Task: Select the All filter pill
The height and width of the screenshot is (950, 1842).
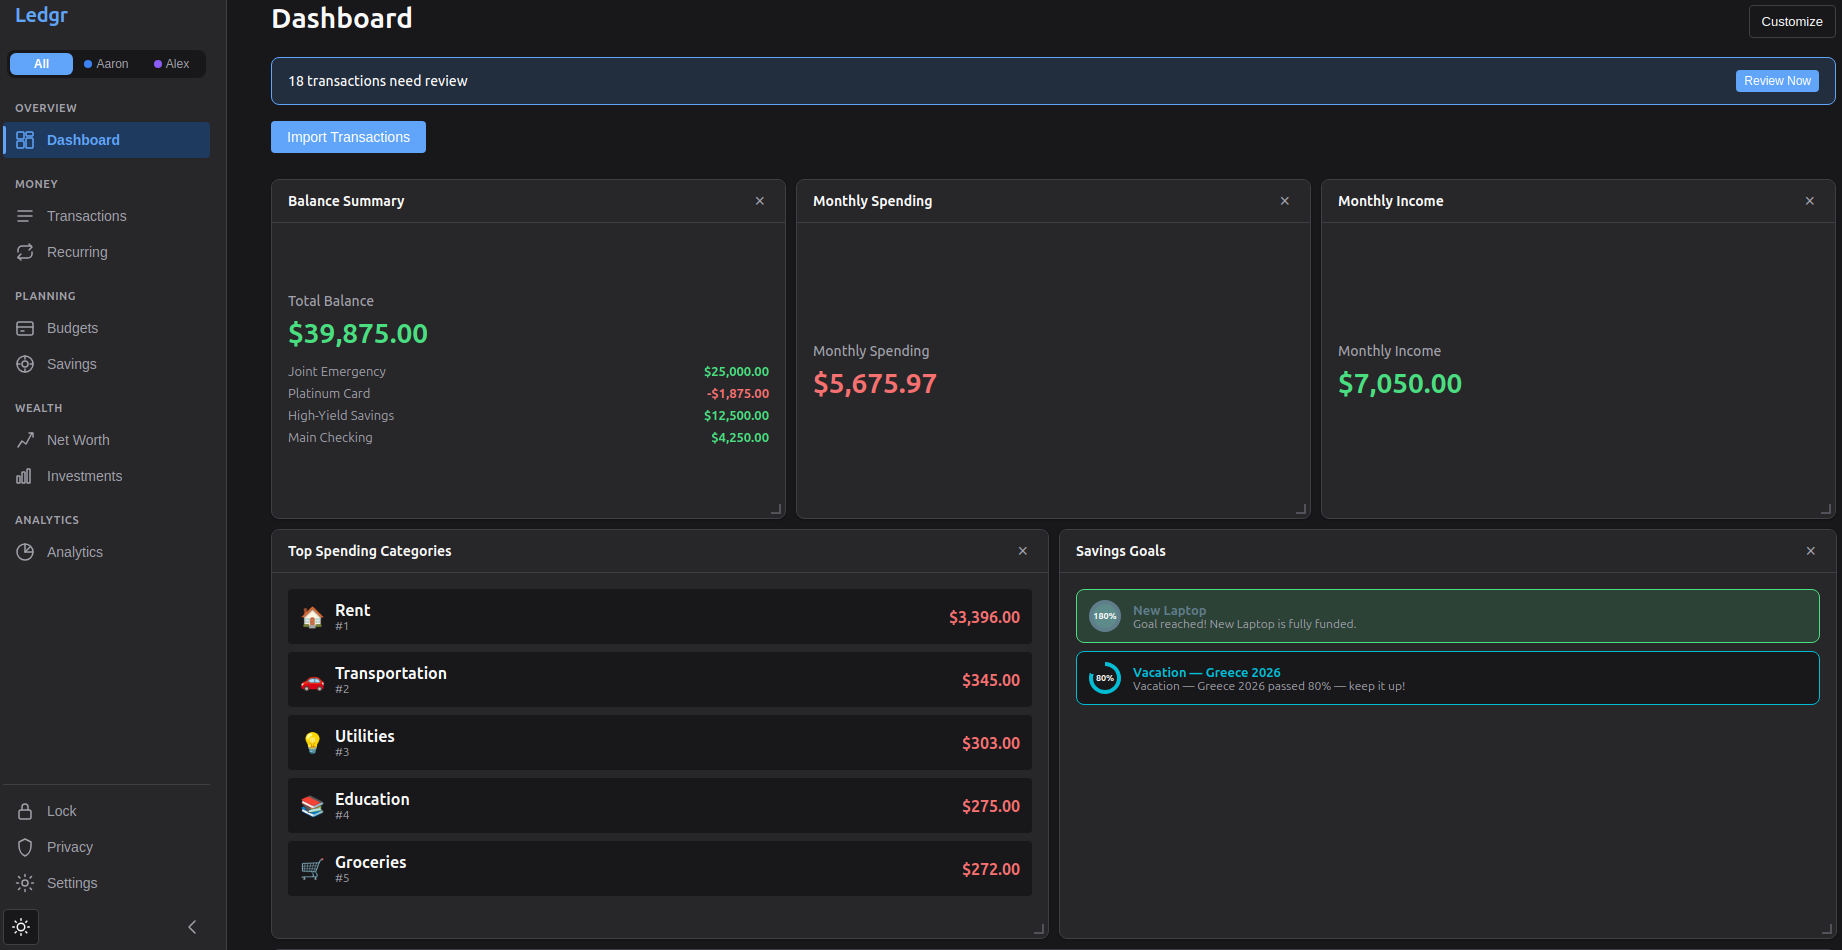Action: click(x=41, y=63)
